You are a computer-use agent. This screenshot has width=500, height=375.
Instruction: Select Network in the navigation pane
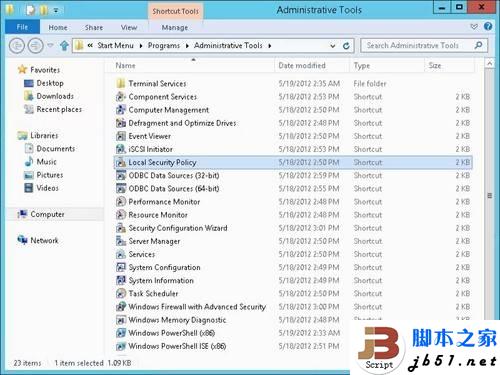click(x=44, y=240)
